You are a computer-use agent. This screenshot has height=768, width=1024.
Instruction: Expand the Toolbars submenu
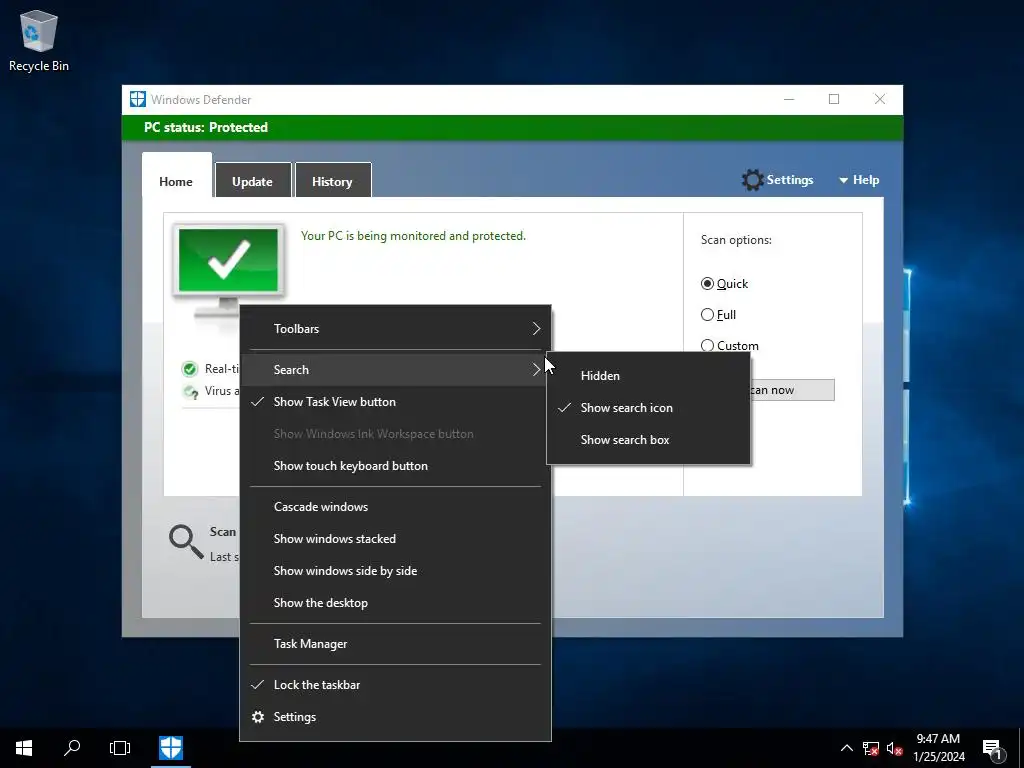pos(395,328)
